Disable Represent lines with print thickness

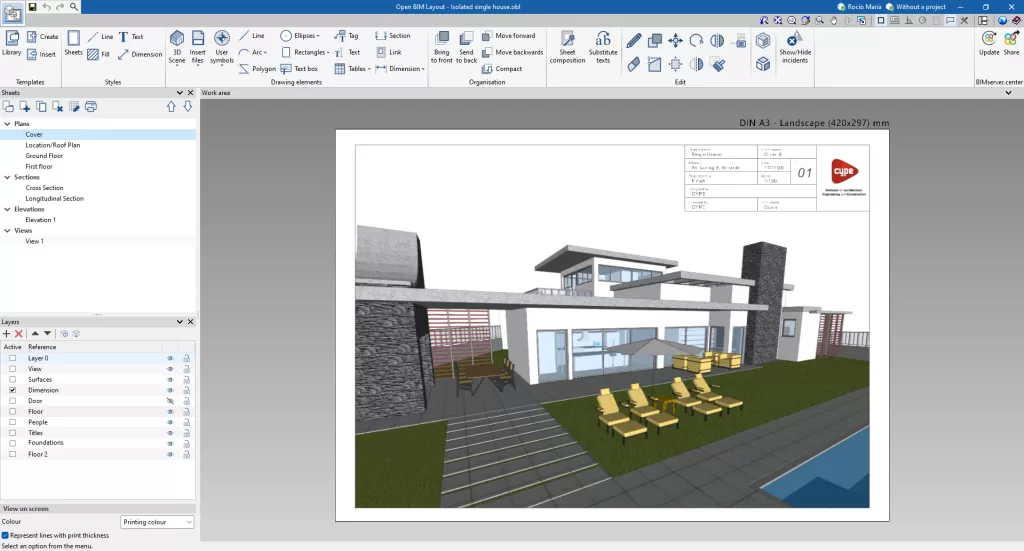click(x=6, y=535)
